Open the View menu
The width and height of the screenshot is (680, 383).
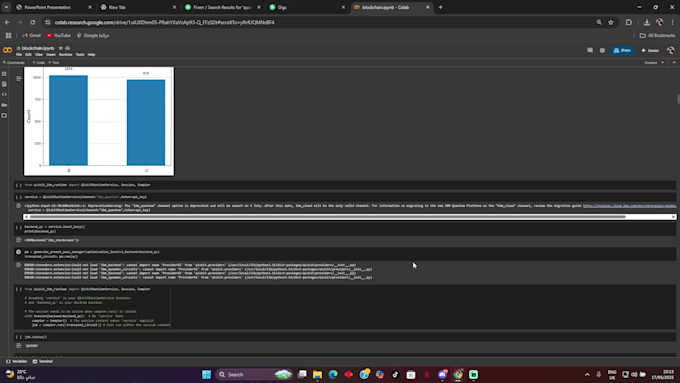tap(39, 55)
